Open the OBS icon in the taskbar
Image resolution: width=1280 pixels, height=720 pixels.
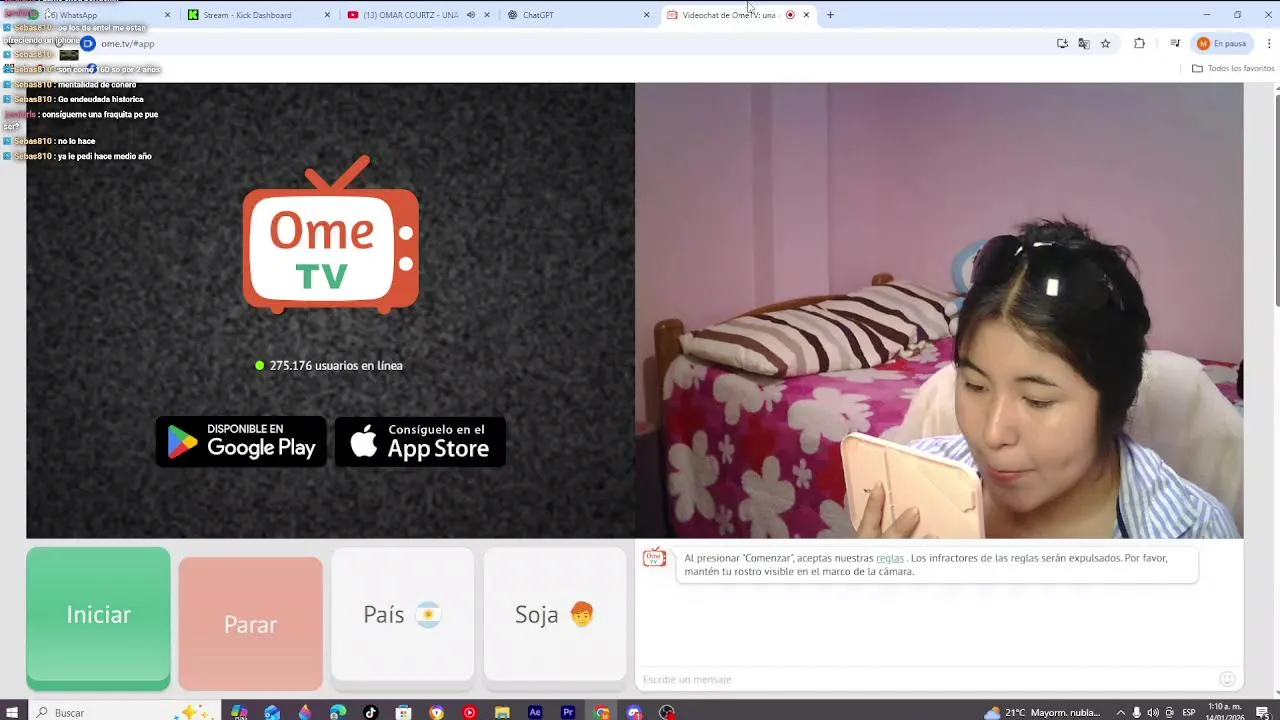[x=667, y=712]
